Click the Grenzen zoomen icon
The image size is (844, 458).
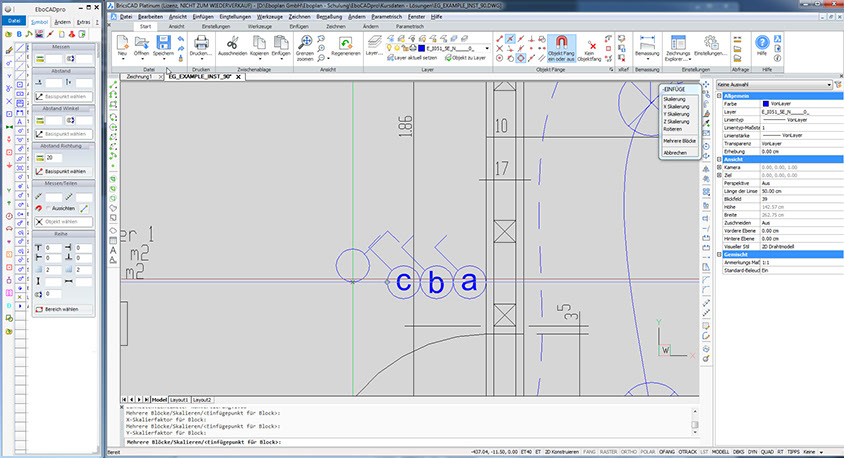pyautogui.click(x=304, y=43)
